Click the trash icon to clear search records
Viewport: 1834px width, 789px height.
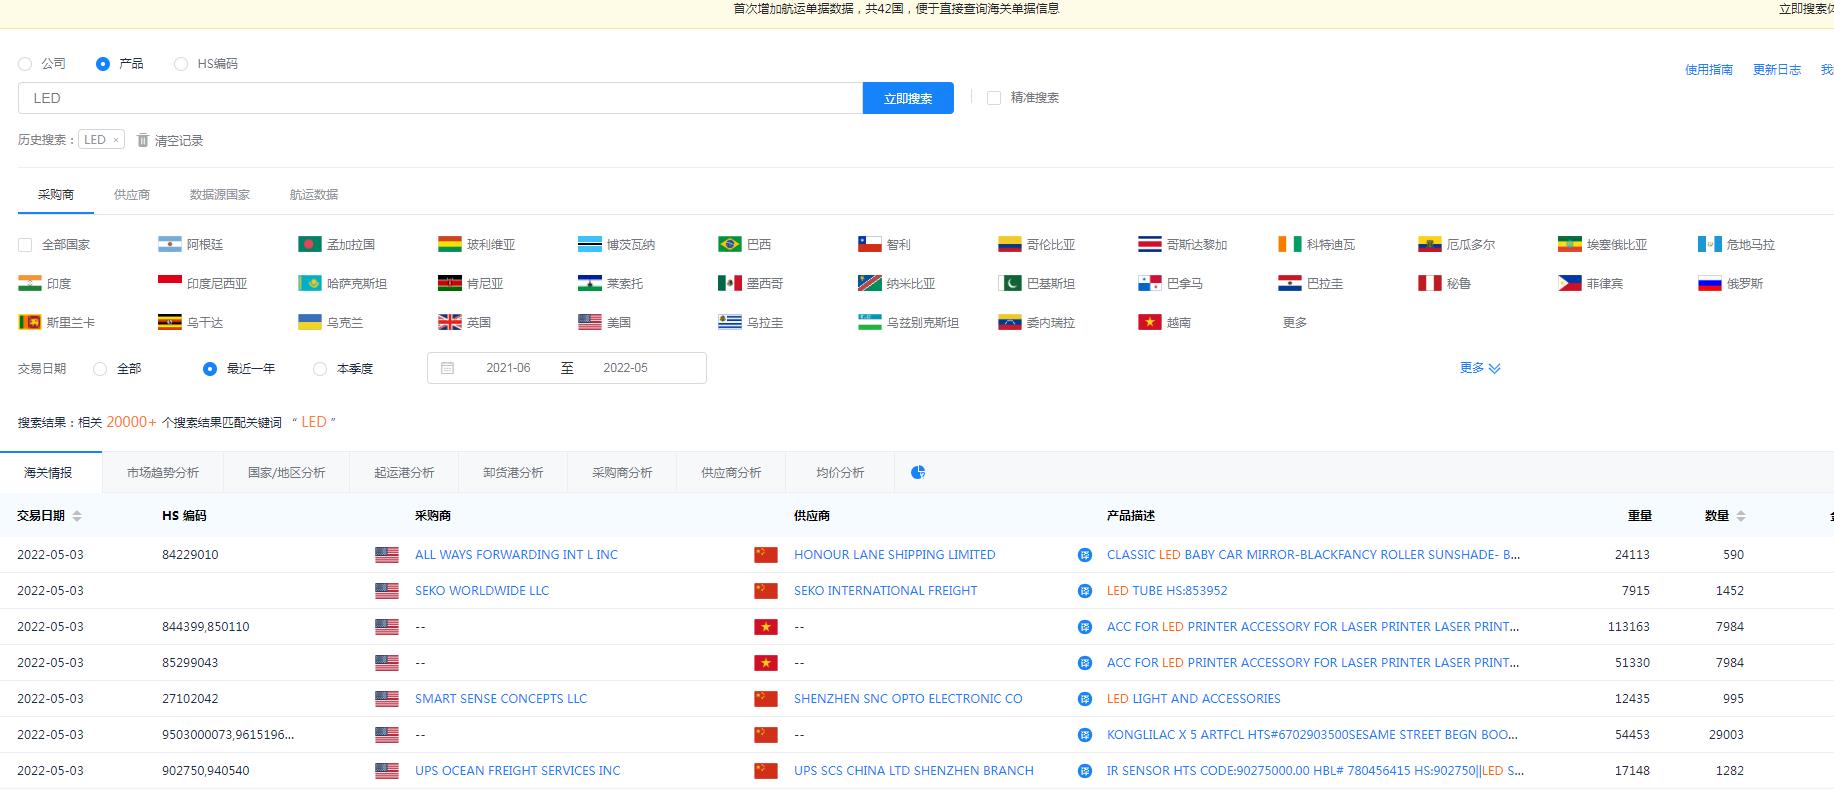tap(143, 140)
